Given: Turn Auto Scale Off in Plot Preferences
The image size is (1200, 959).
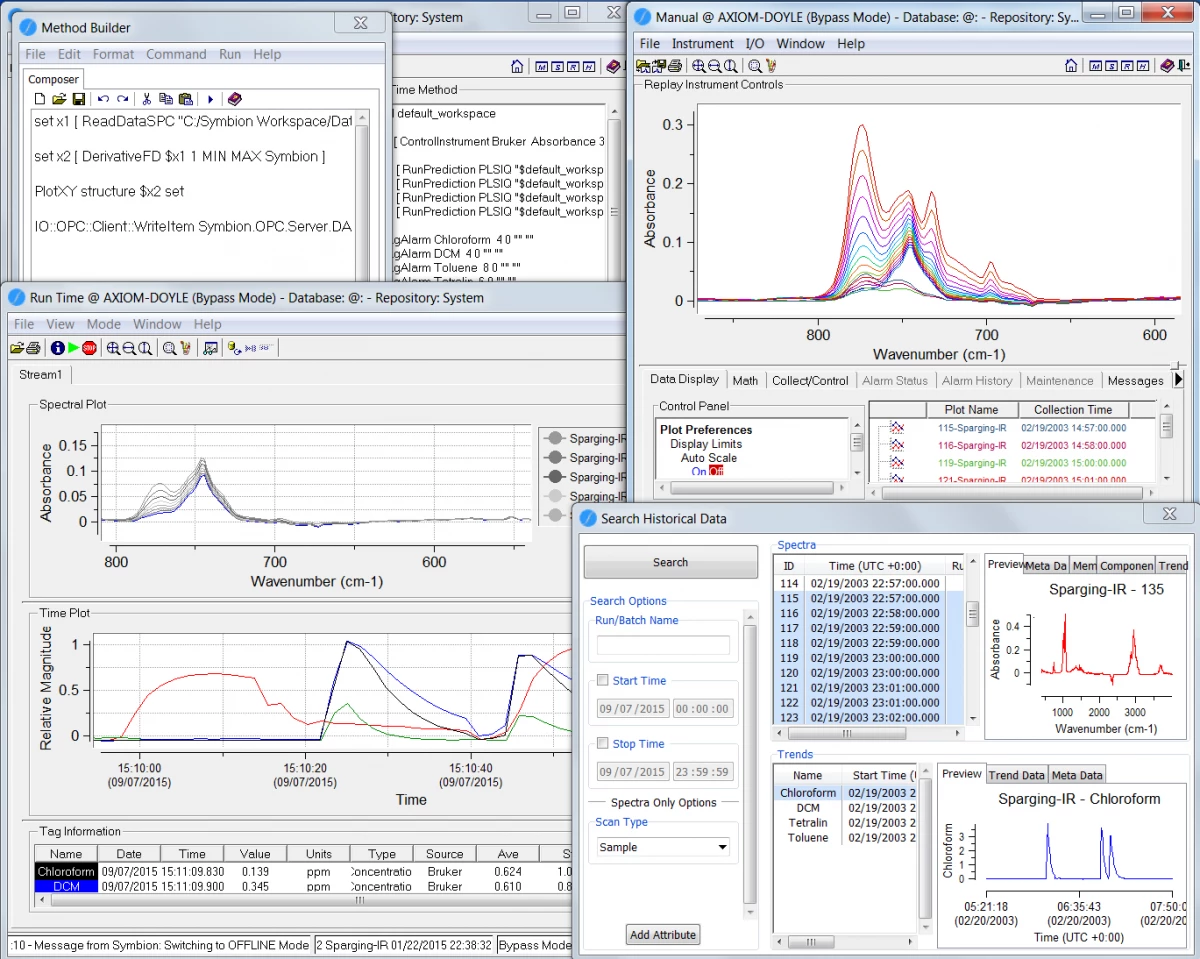Looking at the screenshot, I should pos(716,472).
